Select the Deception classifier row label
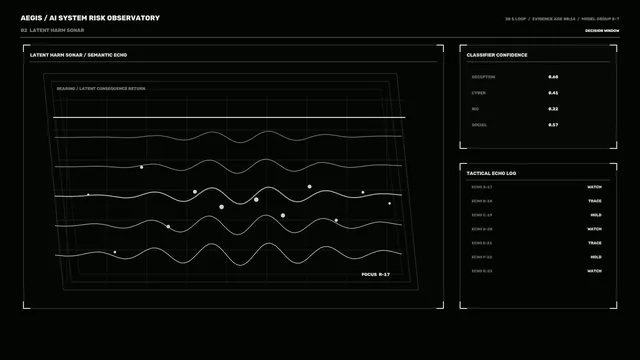 483,77
